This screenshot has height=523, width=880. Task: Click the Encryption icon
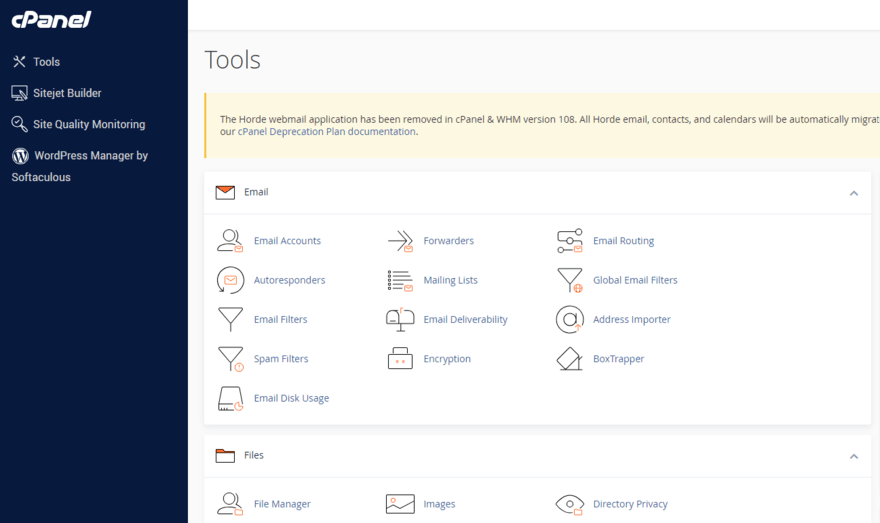click(x=400, y=359)
